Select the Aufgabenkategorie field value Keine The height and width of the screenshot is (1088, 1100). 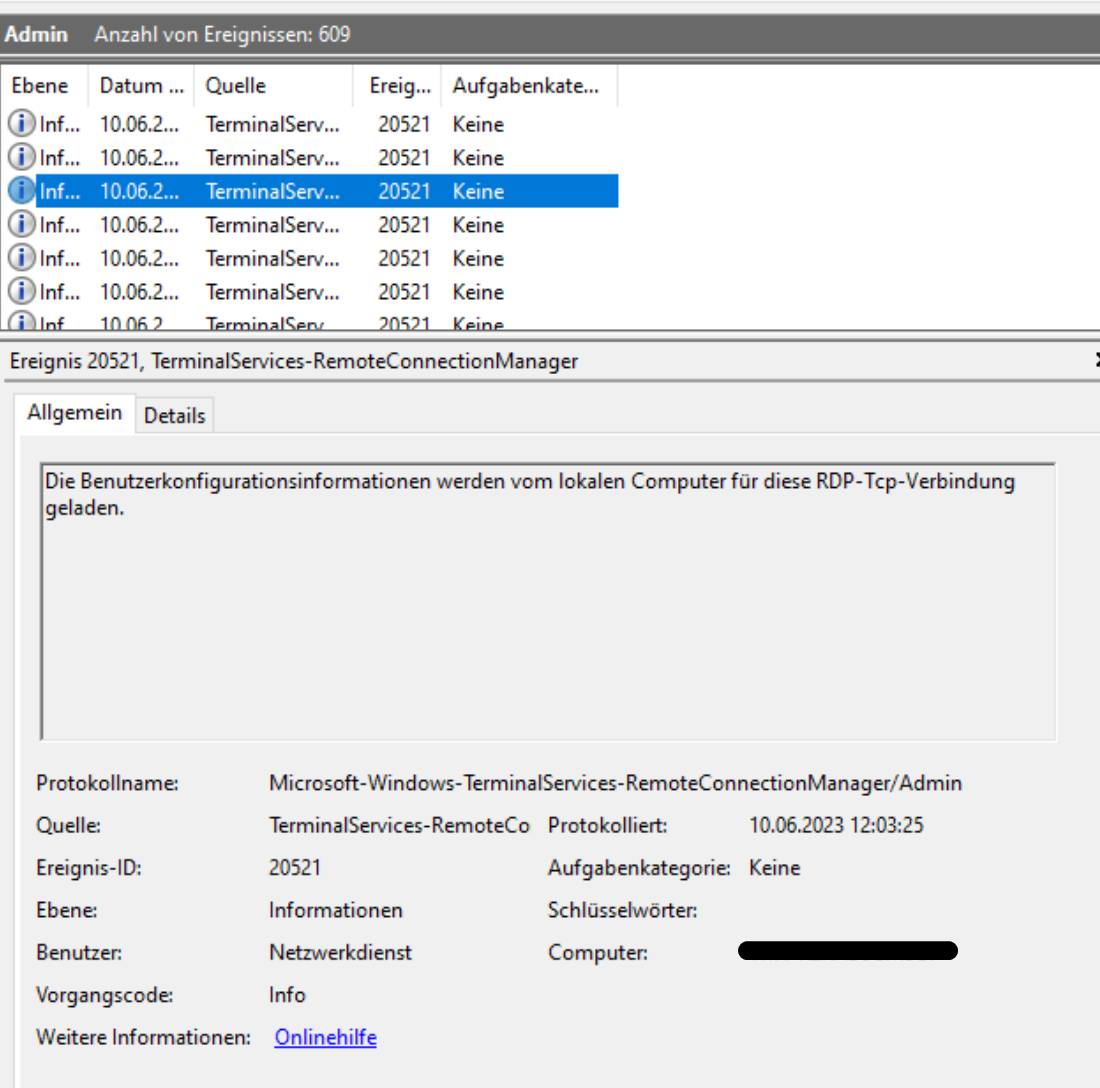pos(774,868)
